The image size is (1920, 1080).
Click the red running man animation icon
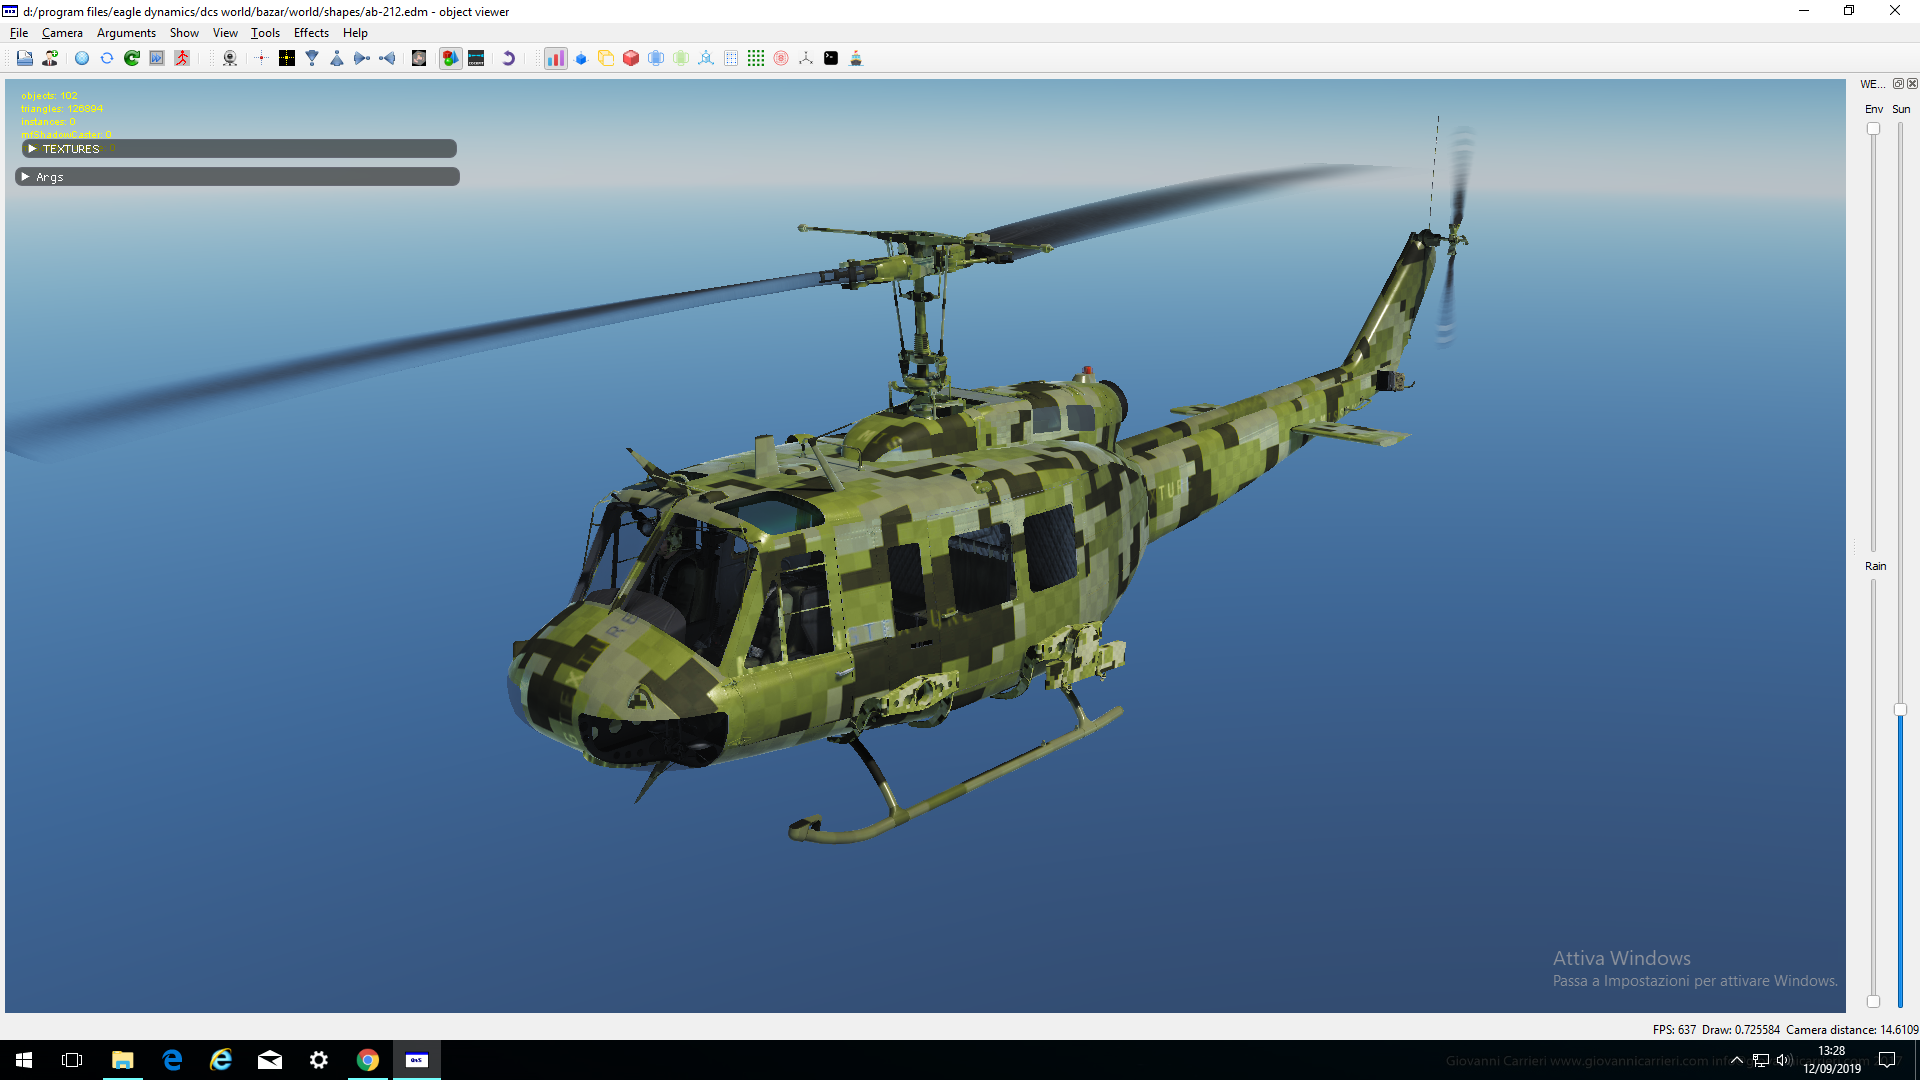(x=182, y=58)
